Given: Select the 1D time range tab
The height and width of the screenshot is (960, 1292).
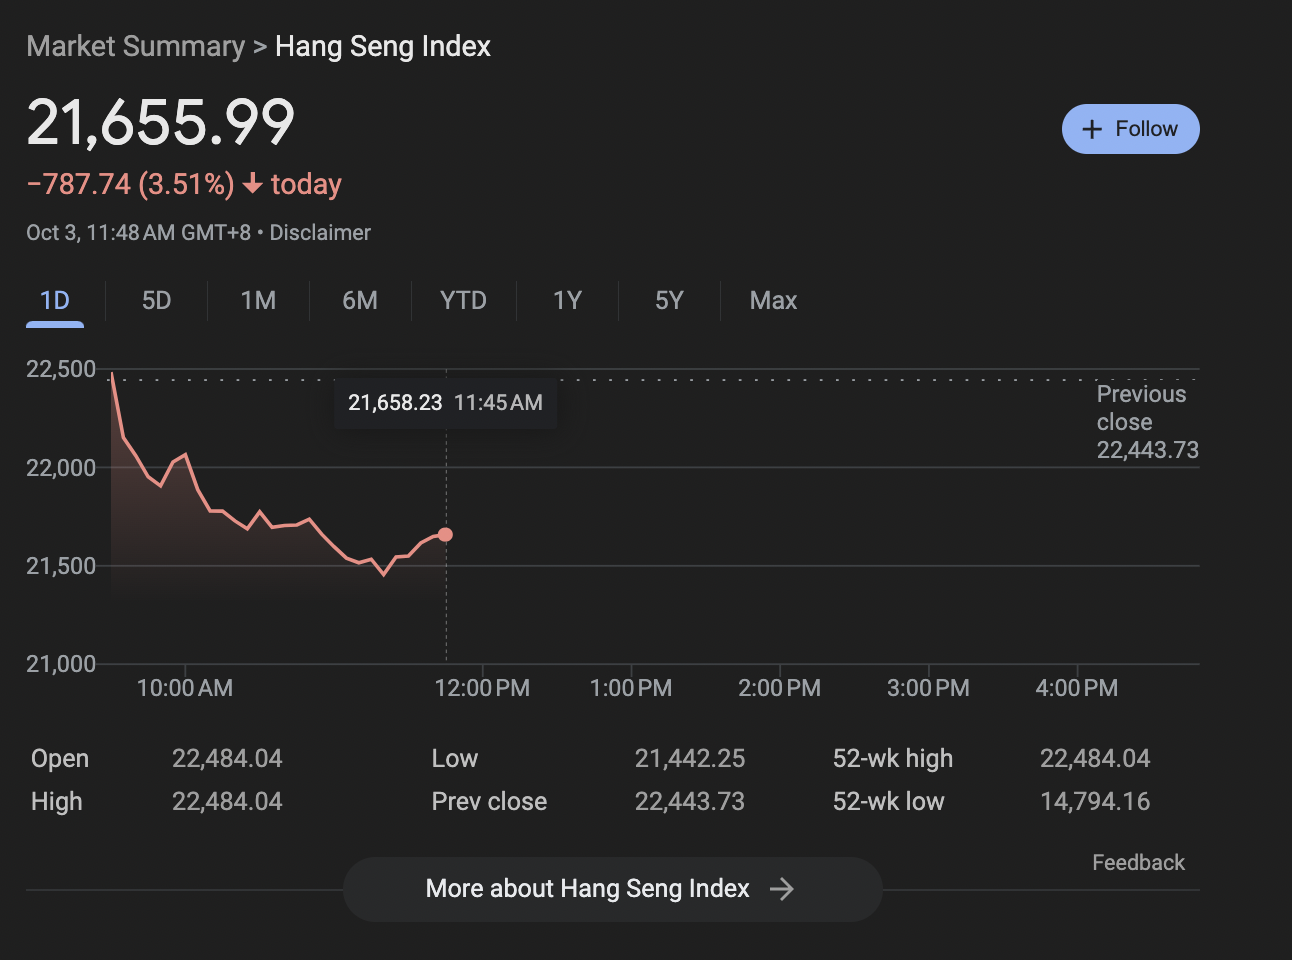Looking at the screenshot, I should (55, 301).
